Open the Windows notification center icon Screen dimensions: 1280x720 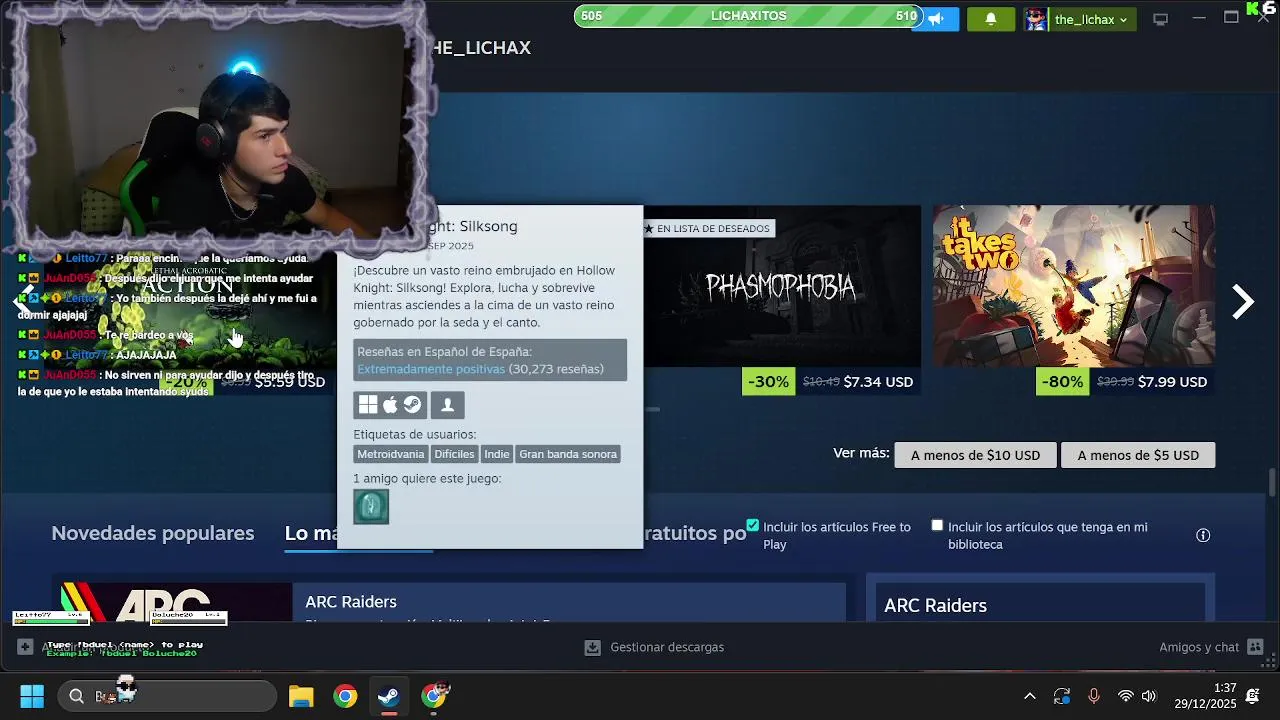click(x=1253, y=696)
